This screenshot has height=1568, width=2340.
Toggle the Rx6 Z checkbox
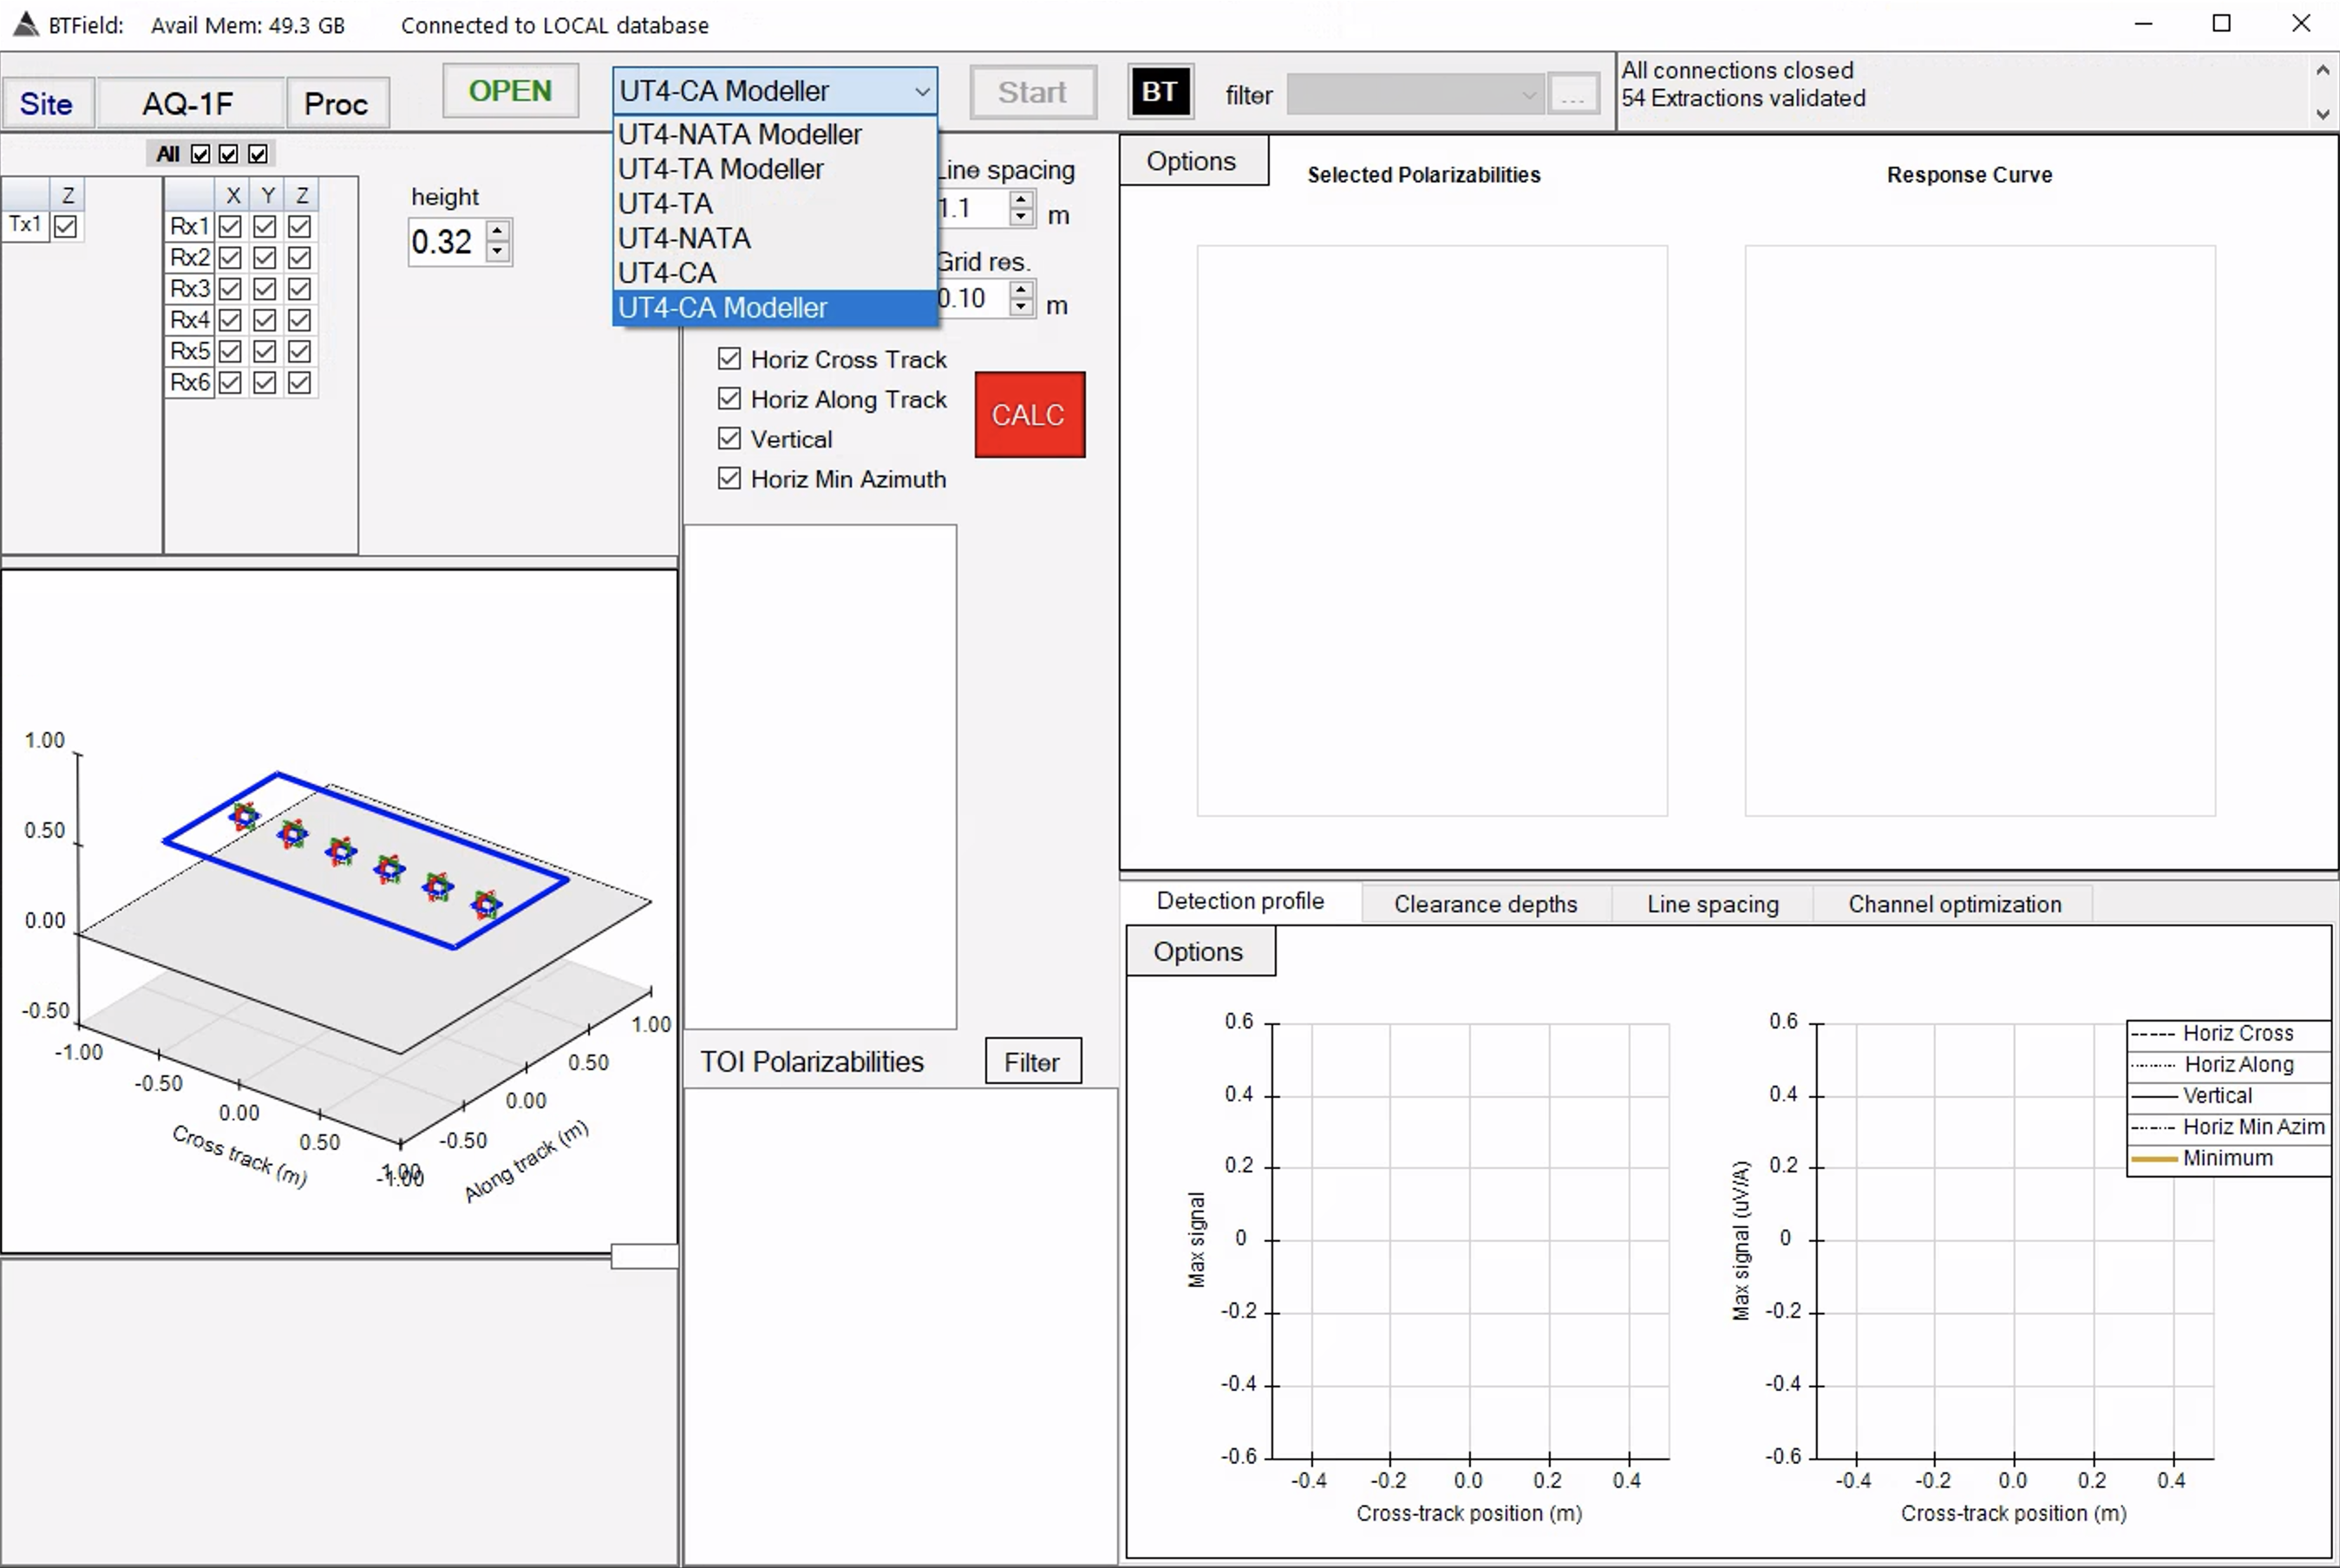(299, 383)
